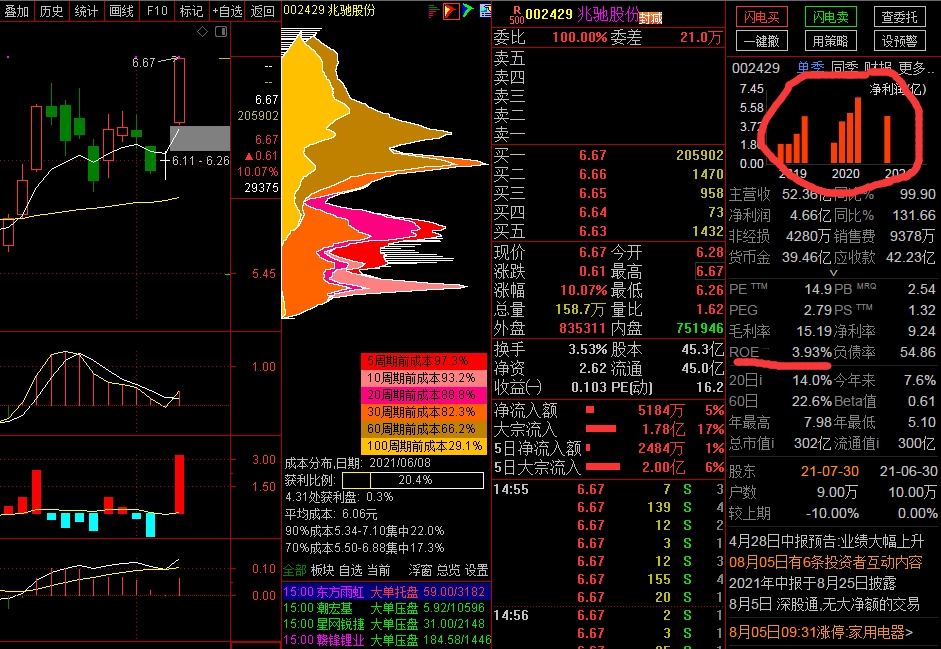Image resolution: width=941 pixels, height=649 pixels.
Task: Open the 深股通,无大净额的交易 notice
Action: (824, 604)
